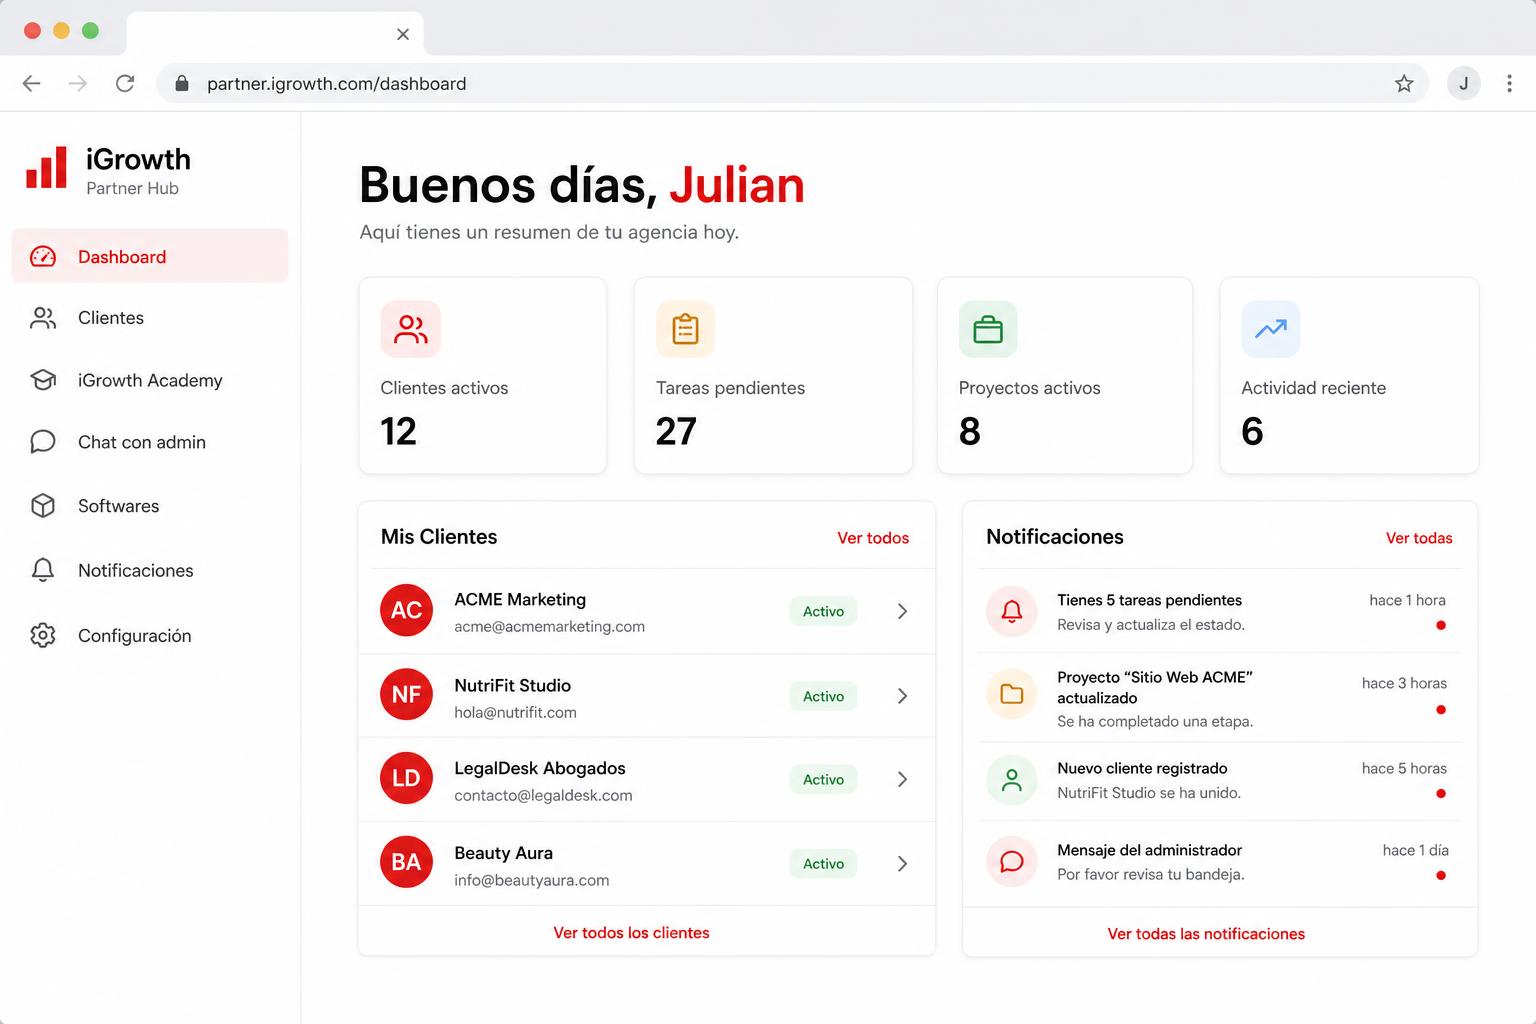Click Ver todos in Mis Clientes

pyautogui.click(x=873, y=538)
